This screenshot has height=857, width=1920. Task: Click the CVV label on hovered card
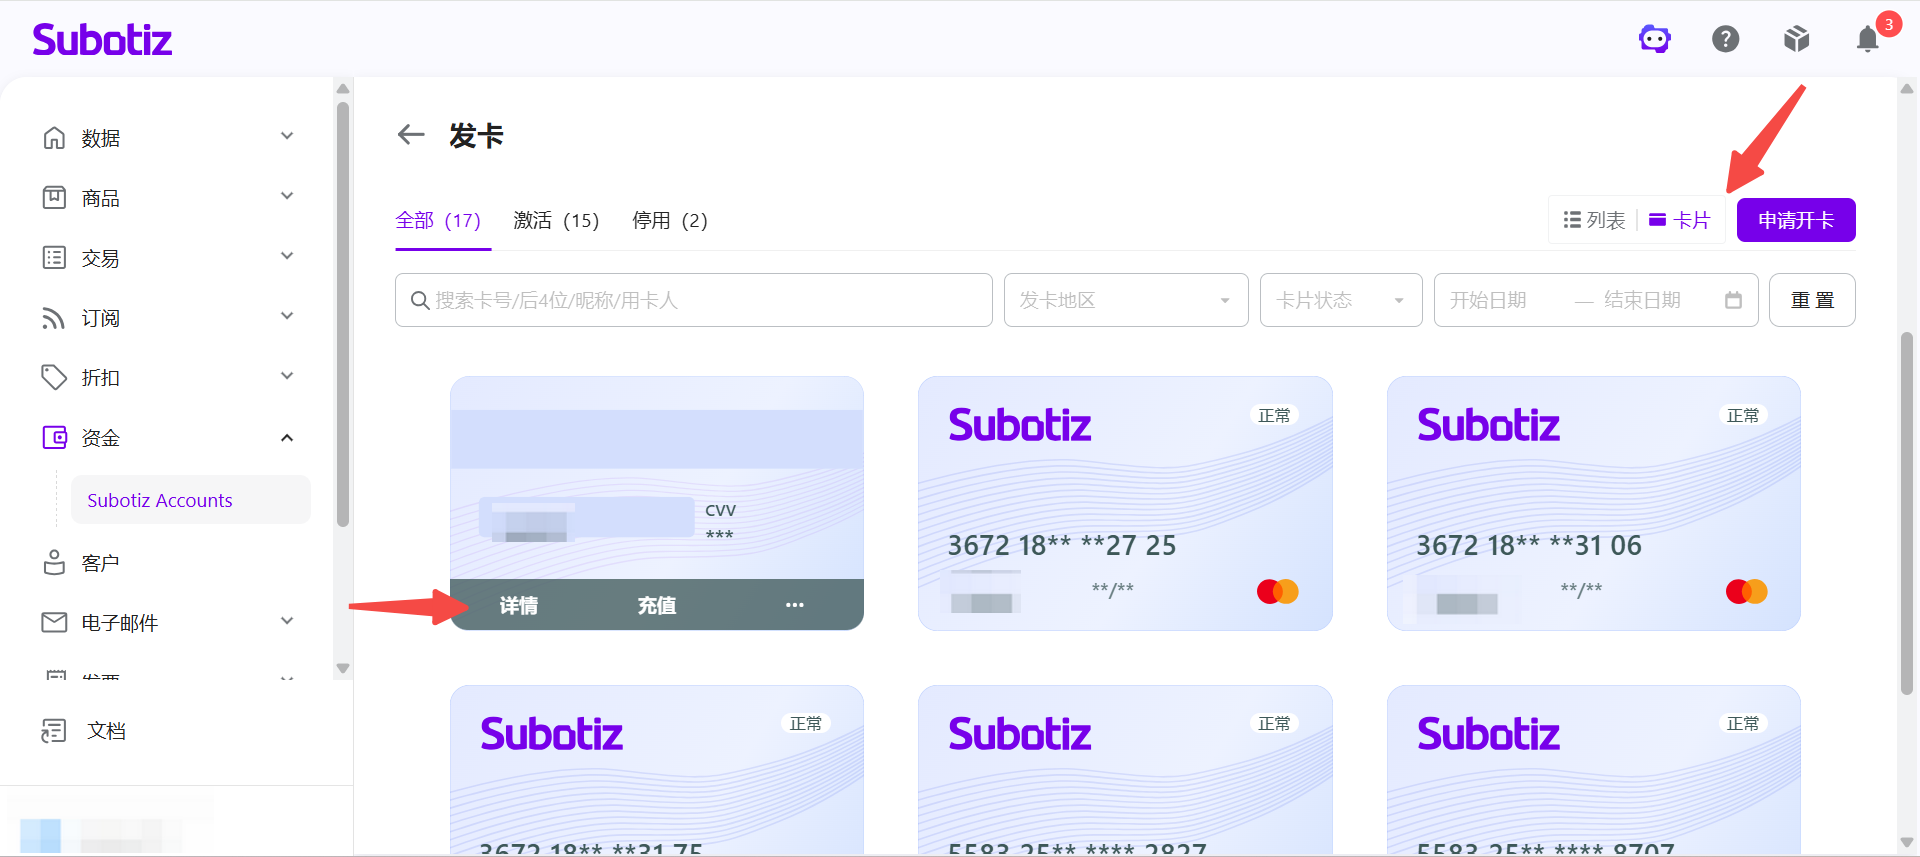tap(720, 510)
